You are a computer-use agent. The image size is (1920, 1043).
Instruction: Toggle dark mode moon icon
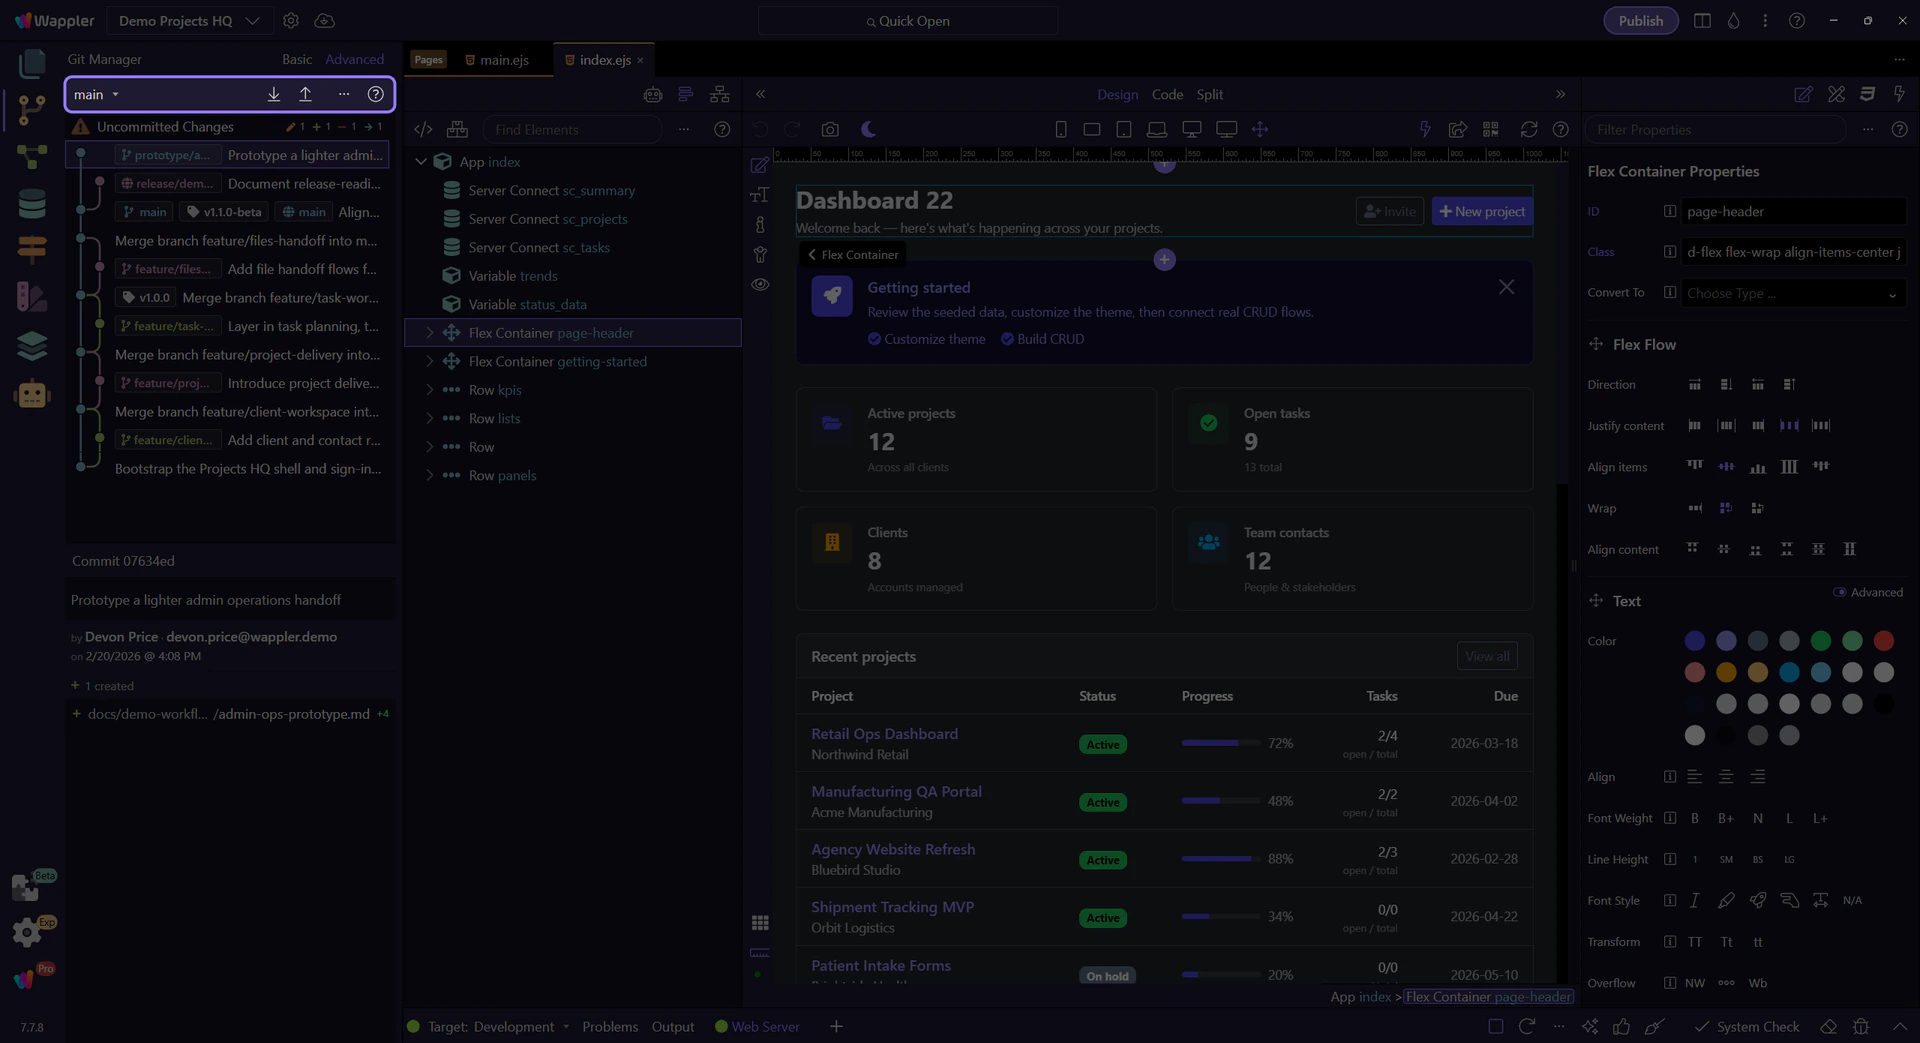click(868, 129)
